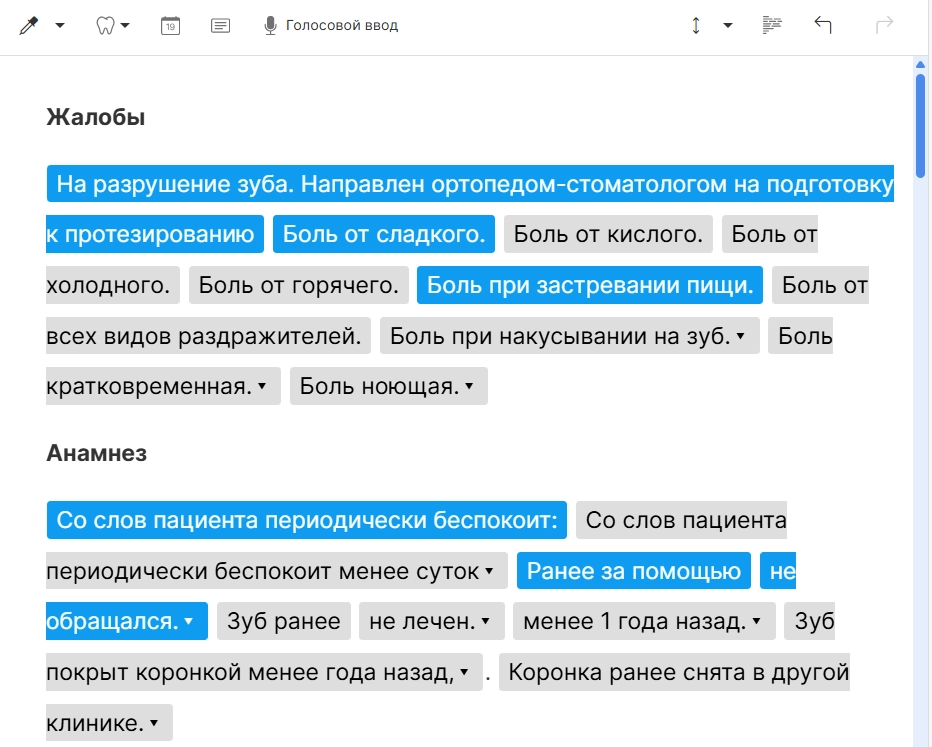Click the text note icon
The width and height of the screenshot is (932, 747).
tap(221, 25)
